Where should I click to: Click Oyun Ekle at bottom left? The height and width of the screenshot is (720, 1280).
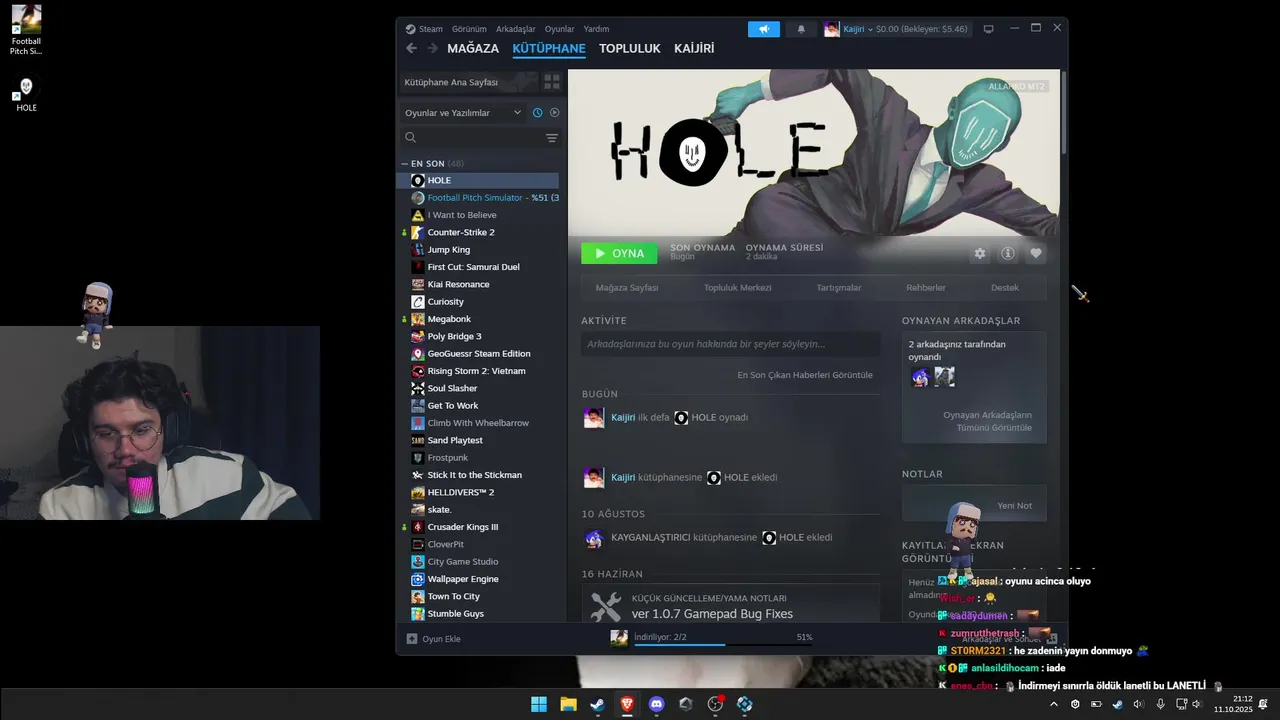434,639
